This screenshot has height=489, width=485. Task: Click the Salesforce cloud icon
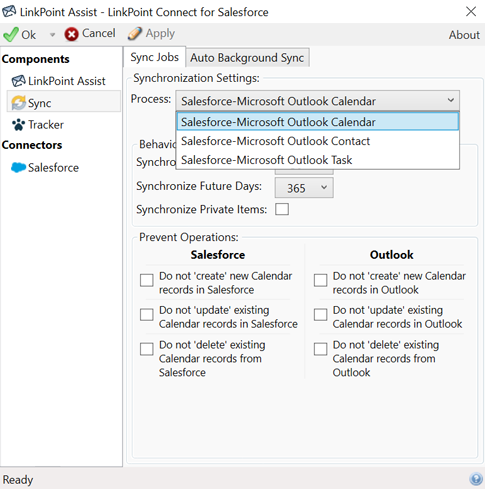click(18, 167)
